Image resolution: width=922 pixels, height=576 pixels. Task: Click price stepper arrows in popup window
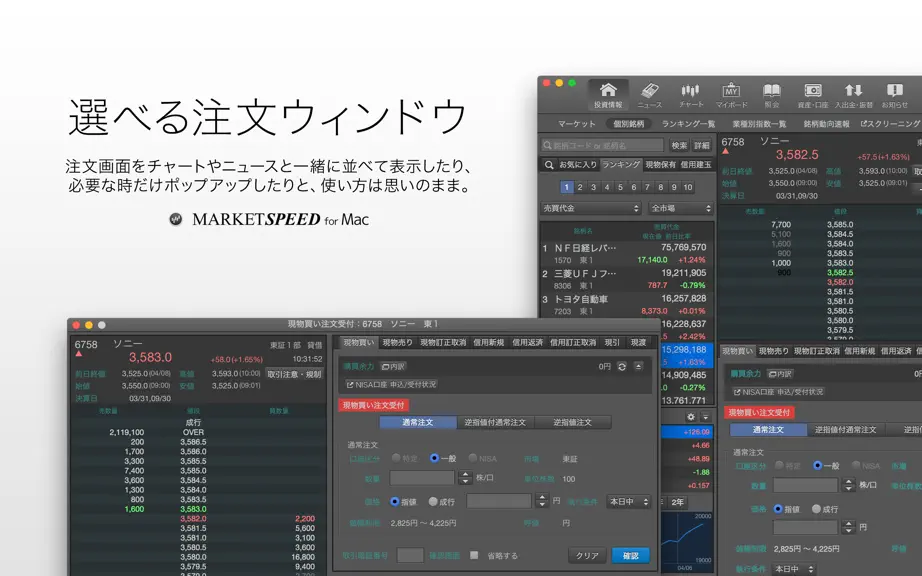point(542,501)
